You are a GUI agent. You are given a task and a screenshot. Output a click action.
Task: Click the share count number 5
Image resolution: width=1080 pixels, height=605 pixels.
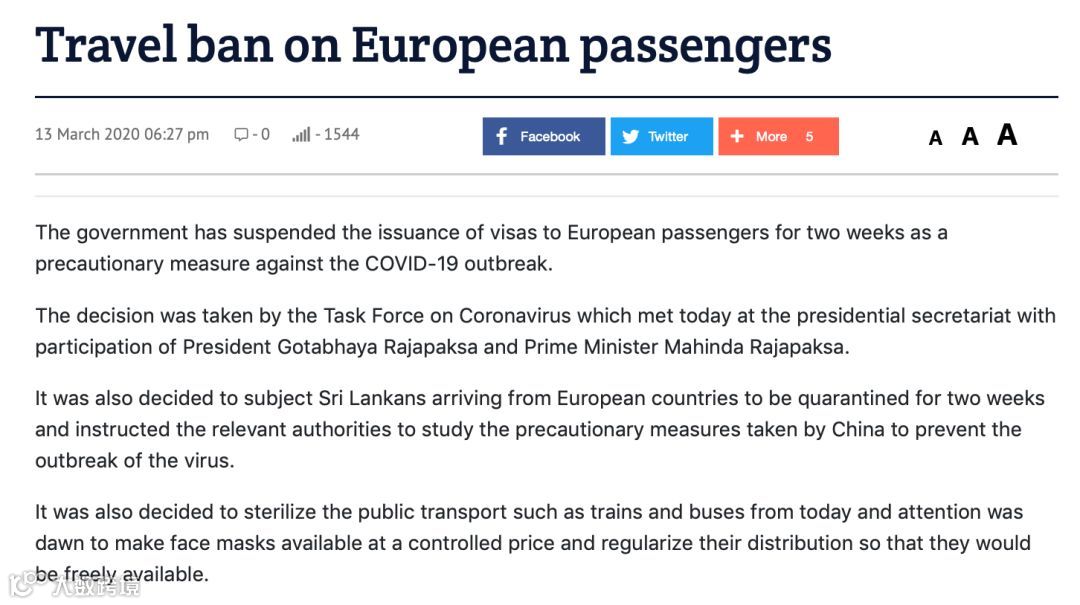(809, 136)
